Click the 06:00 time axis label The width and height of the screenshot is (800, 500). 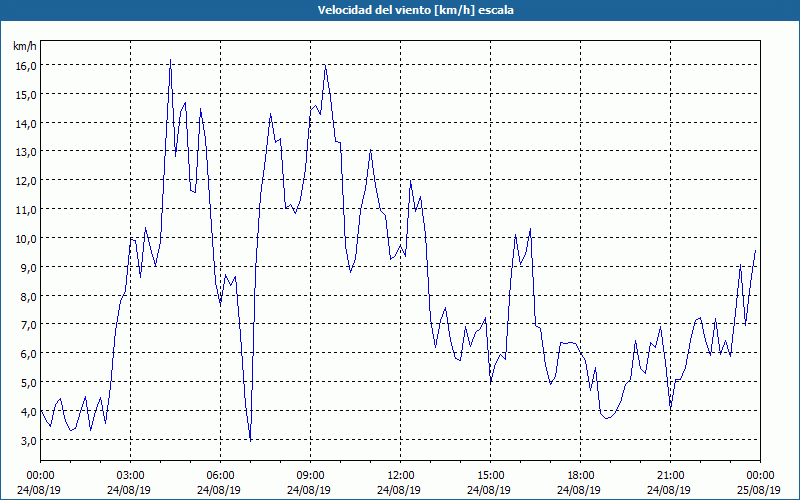220,476
